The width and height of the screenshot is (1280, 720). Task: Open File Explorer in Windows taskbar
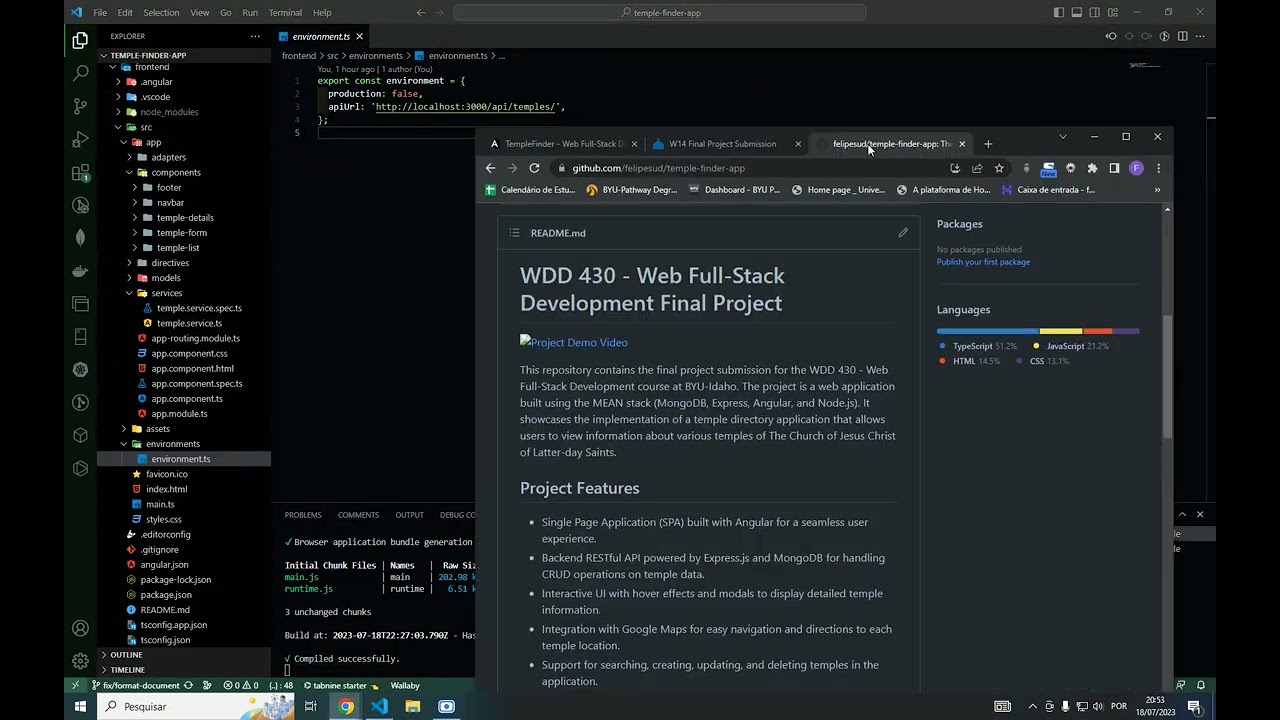click(x=412, y=706)
